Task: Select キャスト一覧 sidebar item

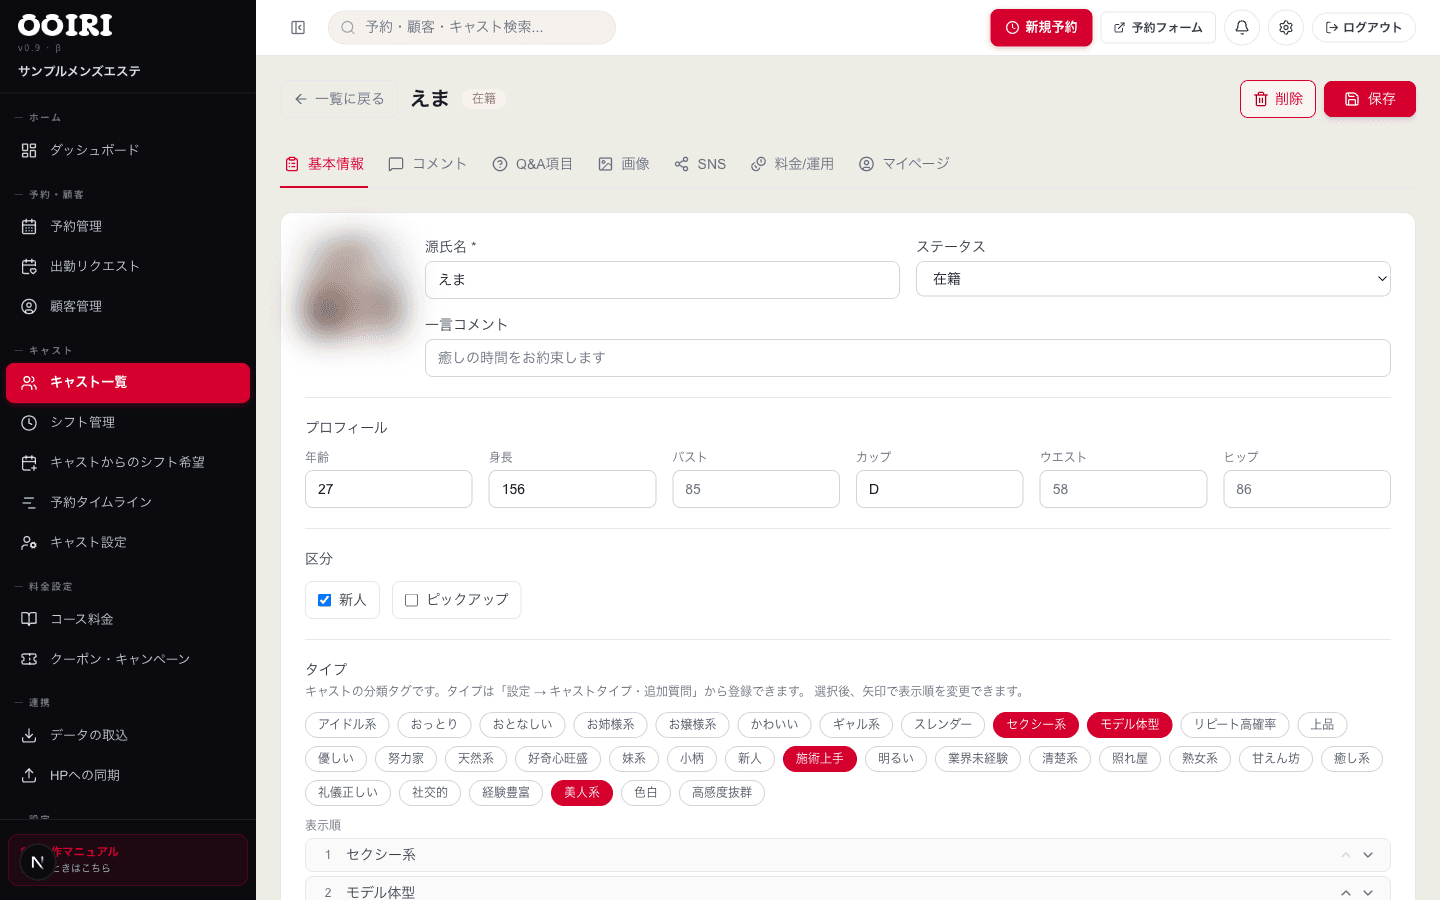Action: (128, 383)
